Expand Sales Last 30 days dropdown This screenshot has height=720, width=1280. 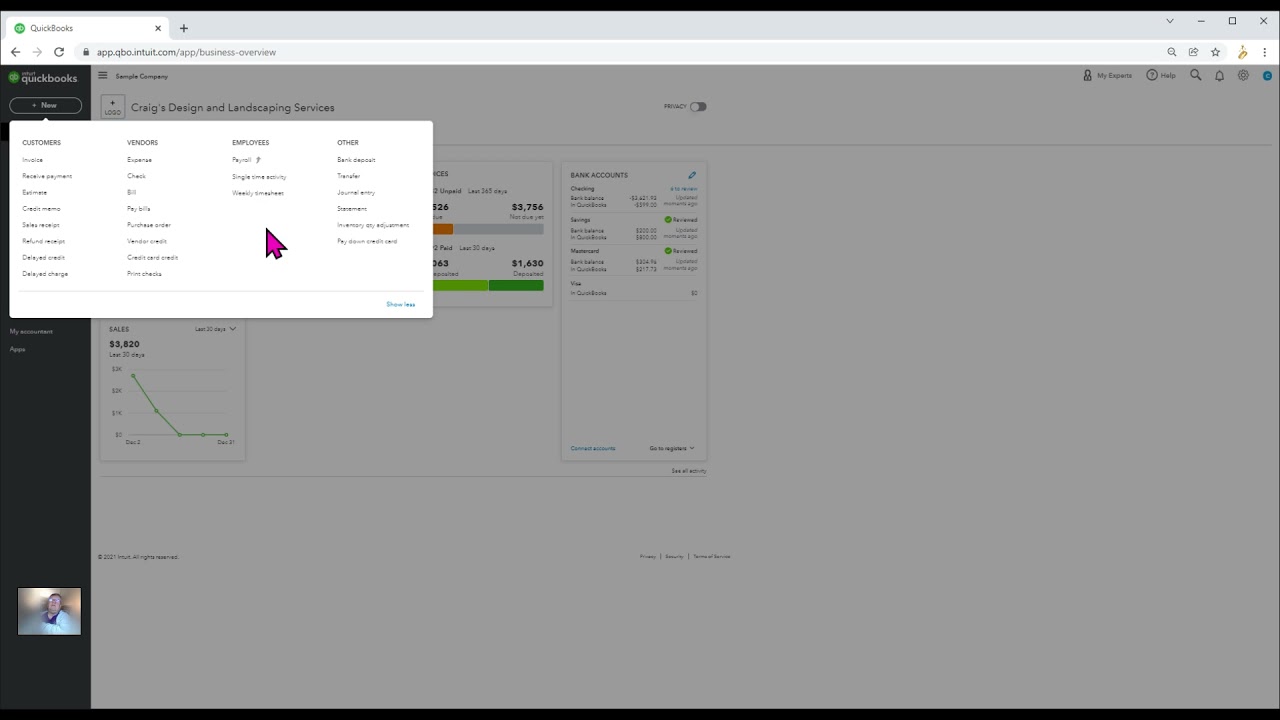point(215,329)
